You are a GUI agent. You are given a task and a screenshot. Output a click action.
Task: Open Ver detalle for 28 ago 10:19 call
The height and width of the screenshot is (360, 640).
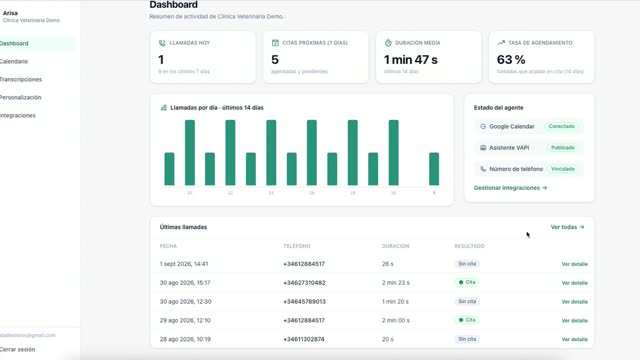tap(575, 339)
